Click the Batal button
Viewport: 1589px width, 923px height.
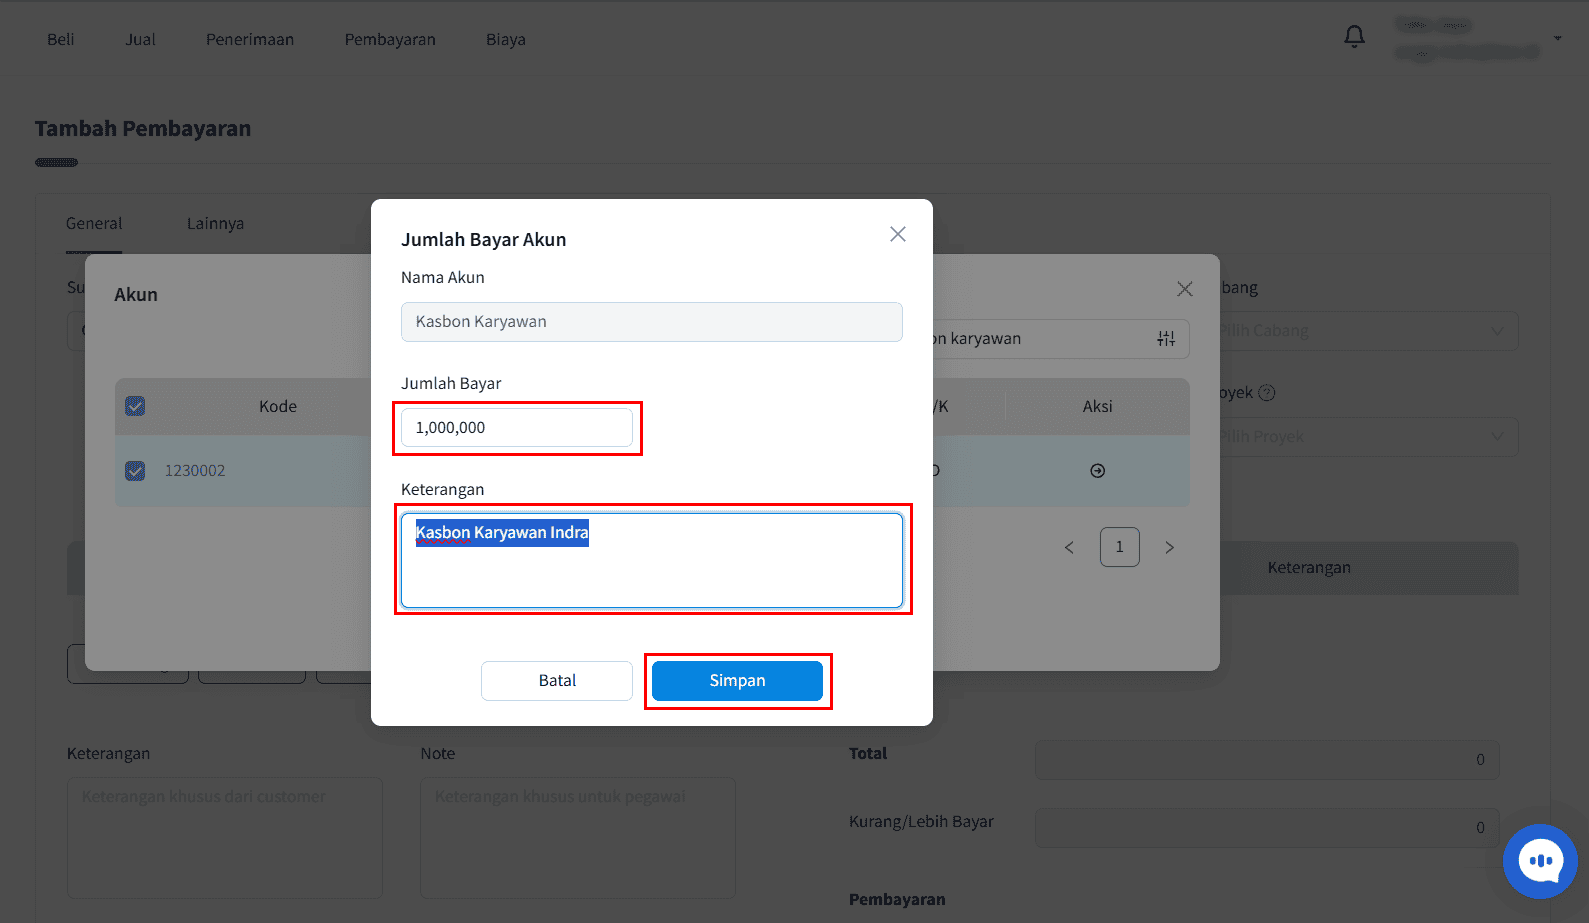pos(557,681)
